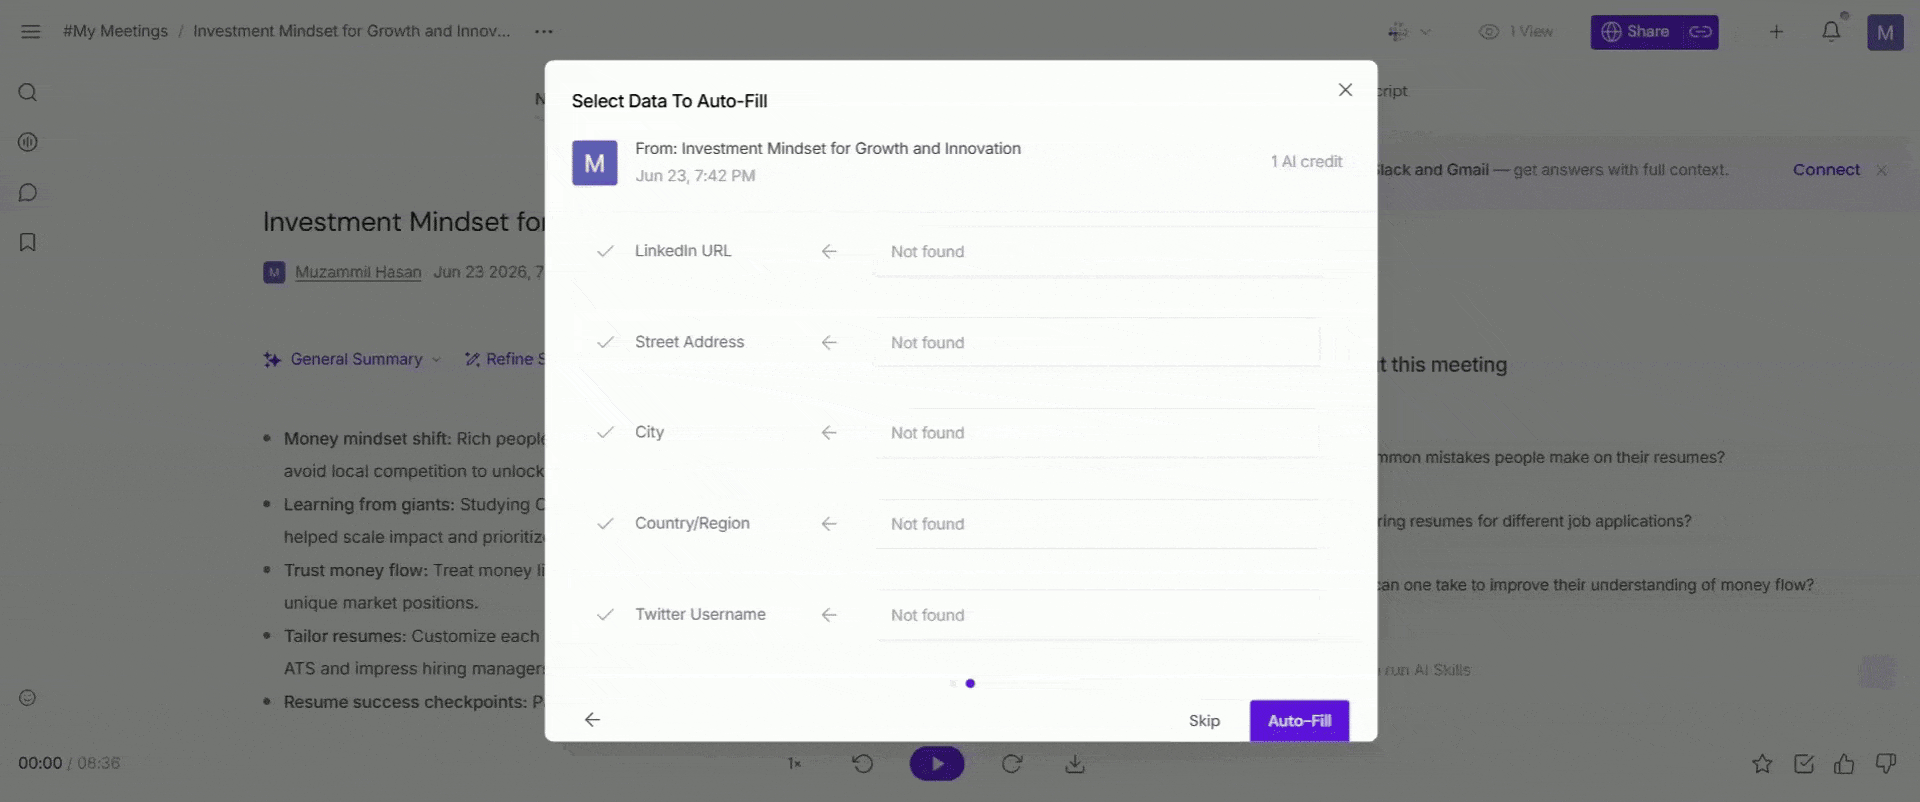This screenshot has height=802, width=1920.
Task: Click suggested question about resume mistakes
Action: tap(1551, 457)
